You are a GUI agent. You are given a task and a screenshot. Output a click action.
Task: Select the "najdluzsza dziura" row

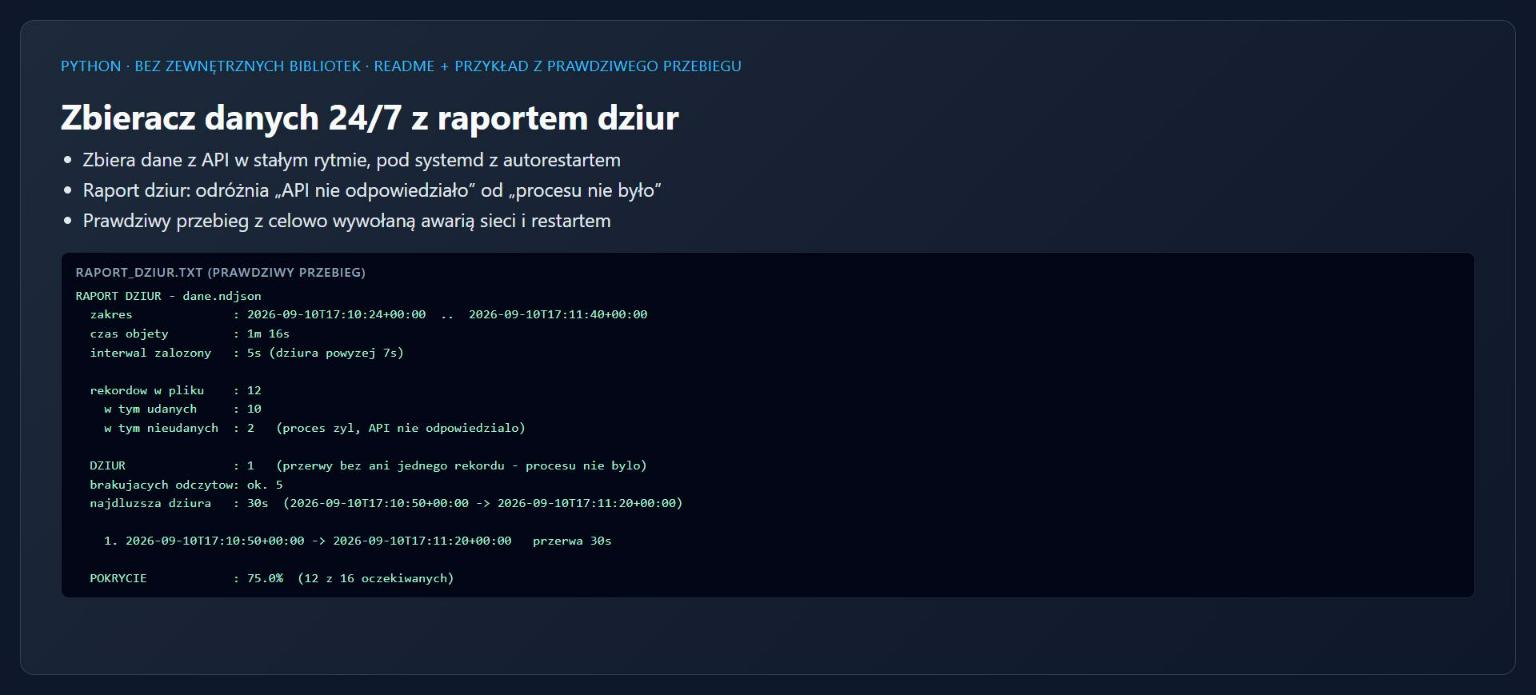coord(386,504)
